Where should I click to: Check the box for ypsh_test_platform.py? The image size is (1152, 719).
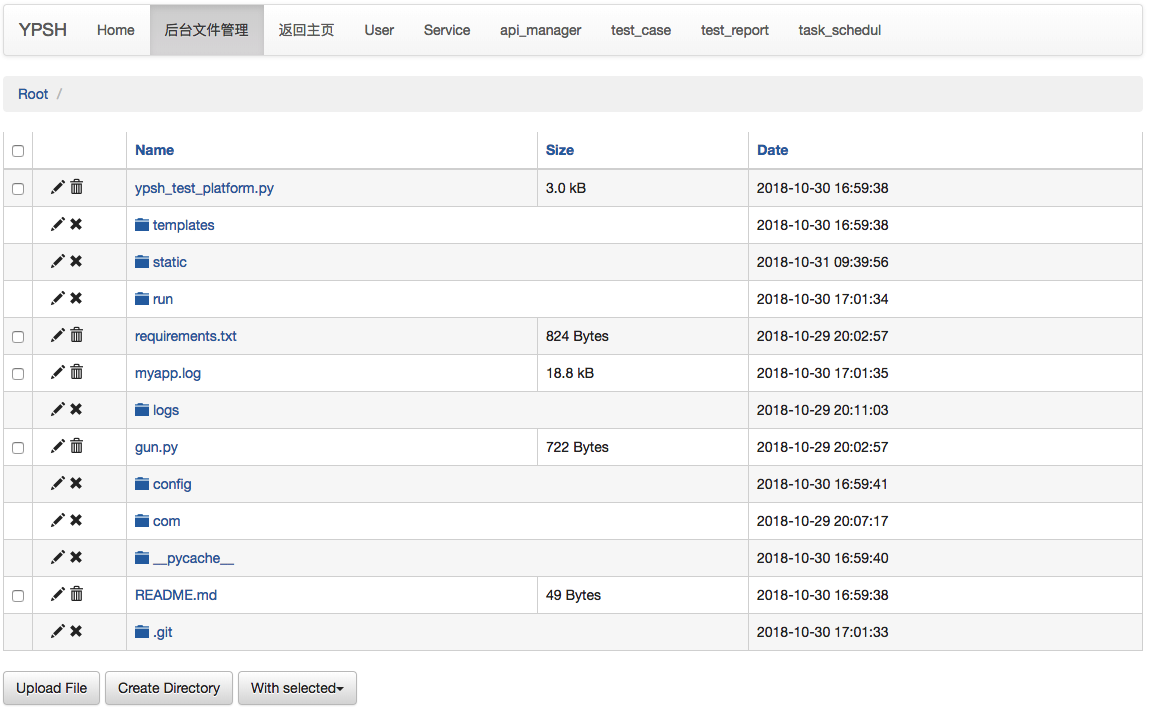[18, 189]
